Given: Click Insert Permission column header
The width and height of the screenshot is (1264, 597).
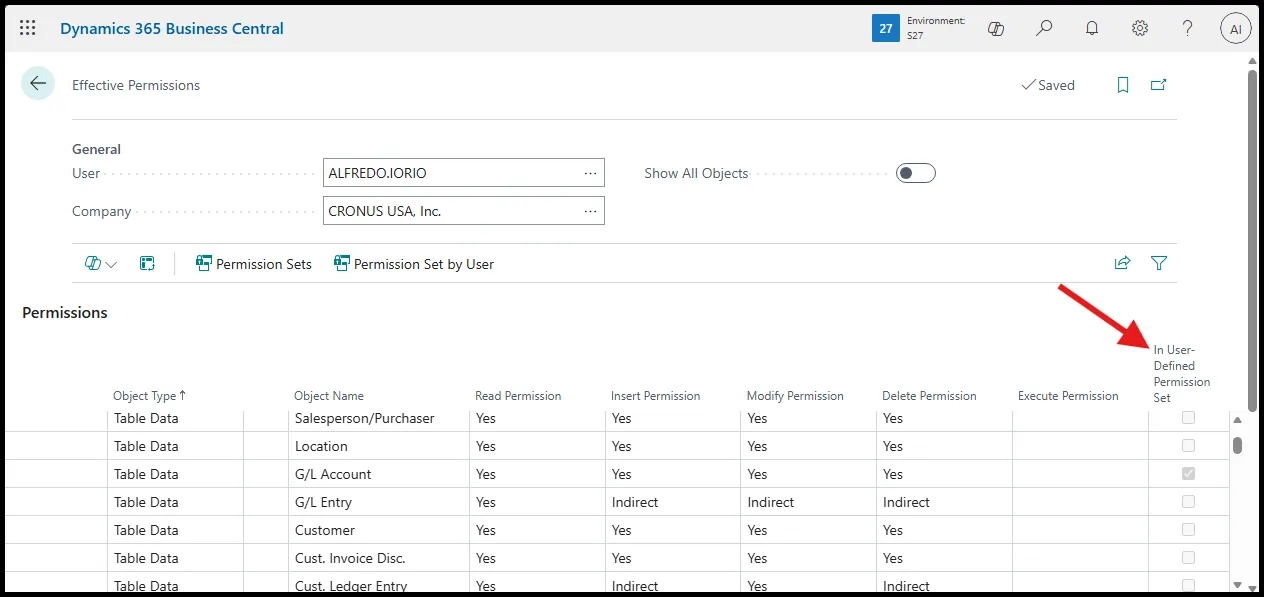Looking at the screenshot, I should pos(655,396).
